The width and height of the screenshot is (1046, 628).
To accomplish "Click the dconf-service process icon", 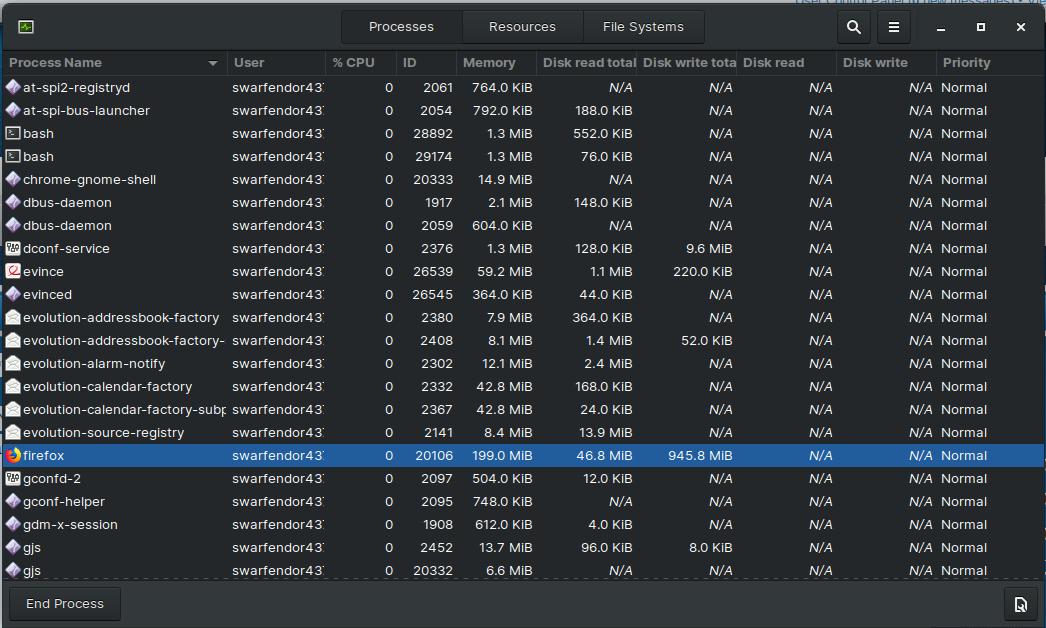I will tap(13, 249).
